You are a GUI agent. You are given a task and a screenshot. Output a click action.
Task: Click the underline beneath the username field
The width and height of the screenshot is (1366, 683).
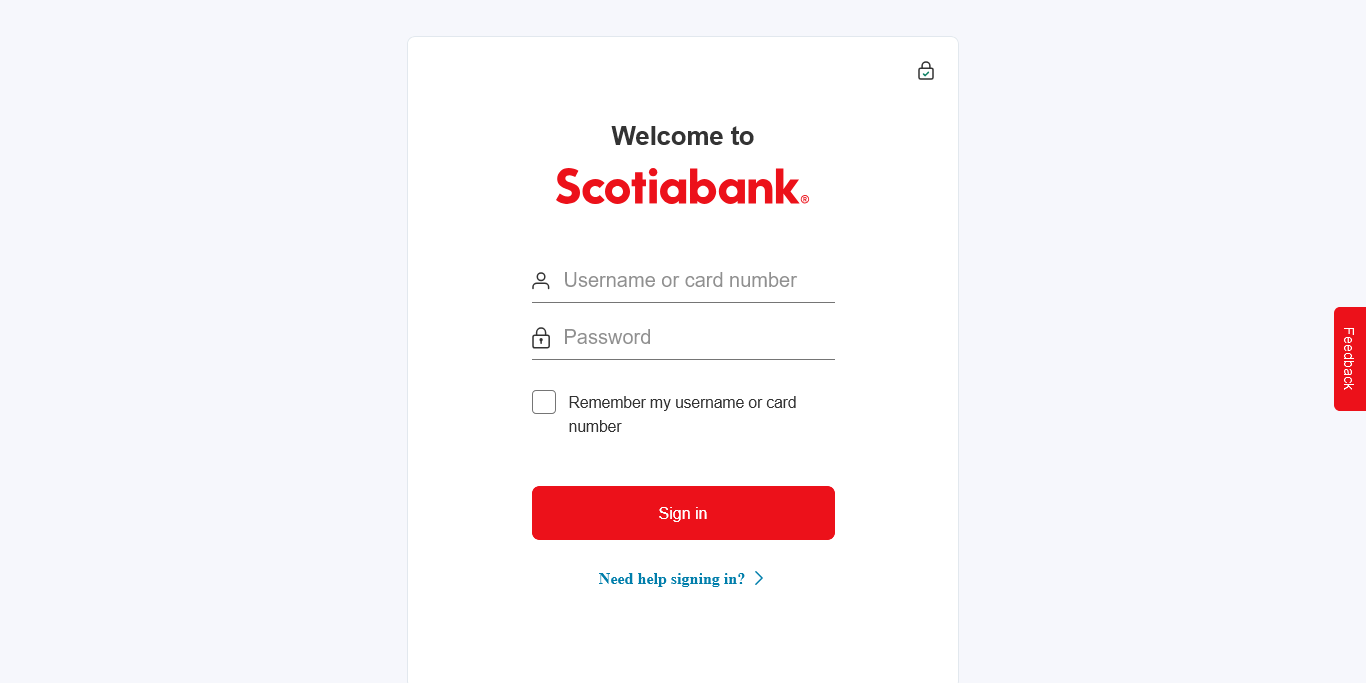[x=683, y=302]
